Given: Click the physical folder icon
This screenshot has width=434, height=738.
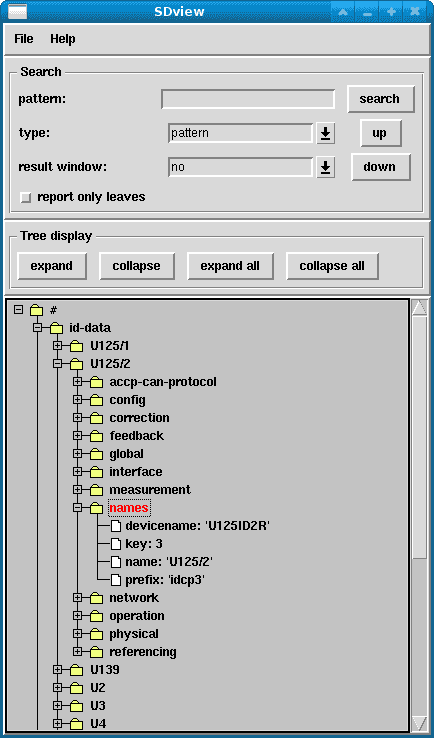Looking at the screenshot, I should click(96, 634).
